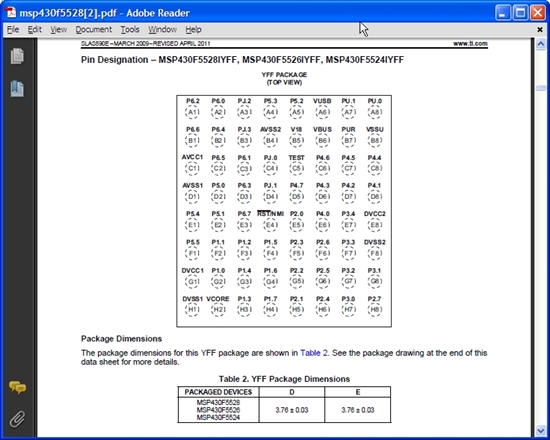Image resolution: width=550 pixels, height=440 pixels.
Task: Click pin D1 labeled AVSS1
Action: coord(193,196)
